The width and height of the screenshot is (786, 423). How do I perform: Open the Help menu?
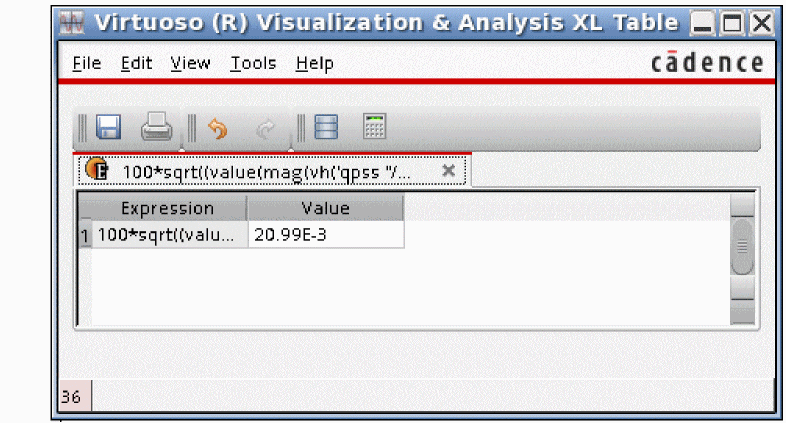tap(314, 64)
